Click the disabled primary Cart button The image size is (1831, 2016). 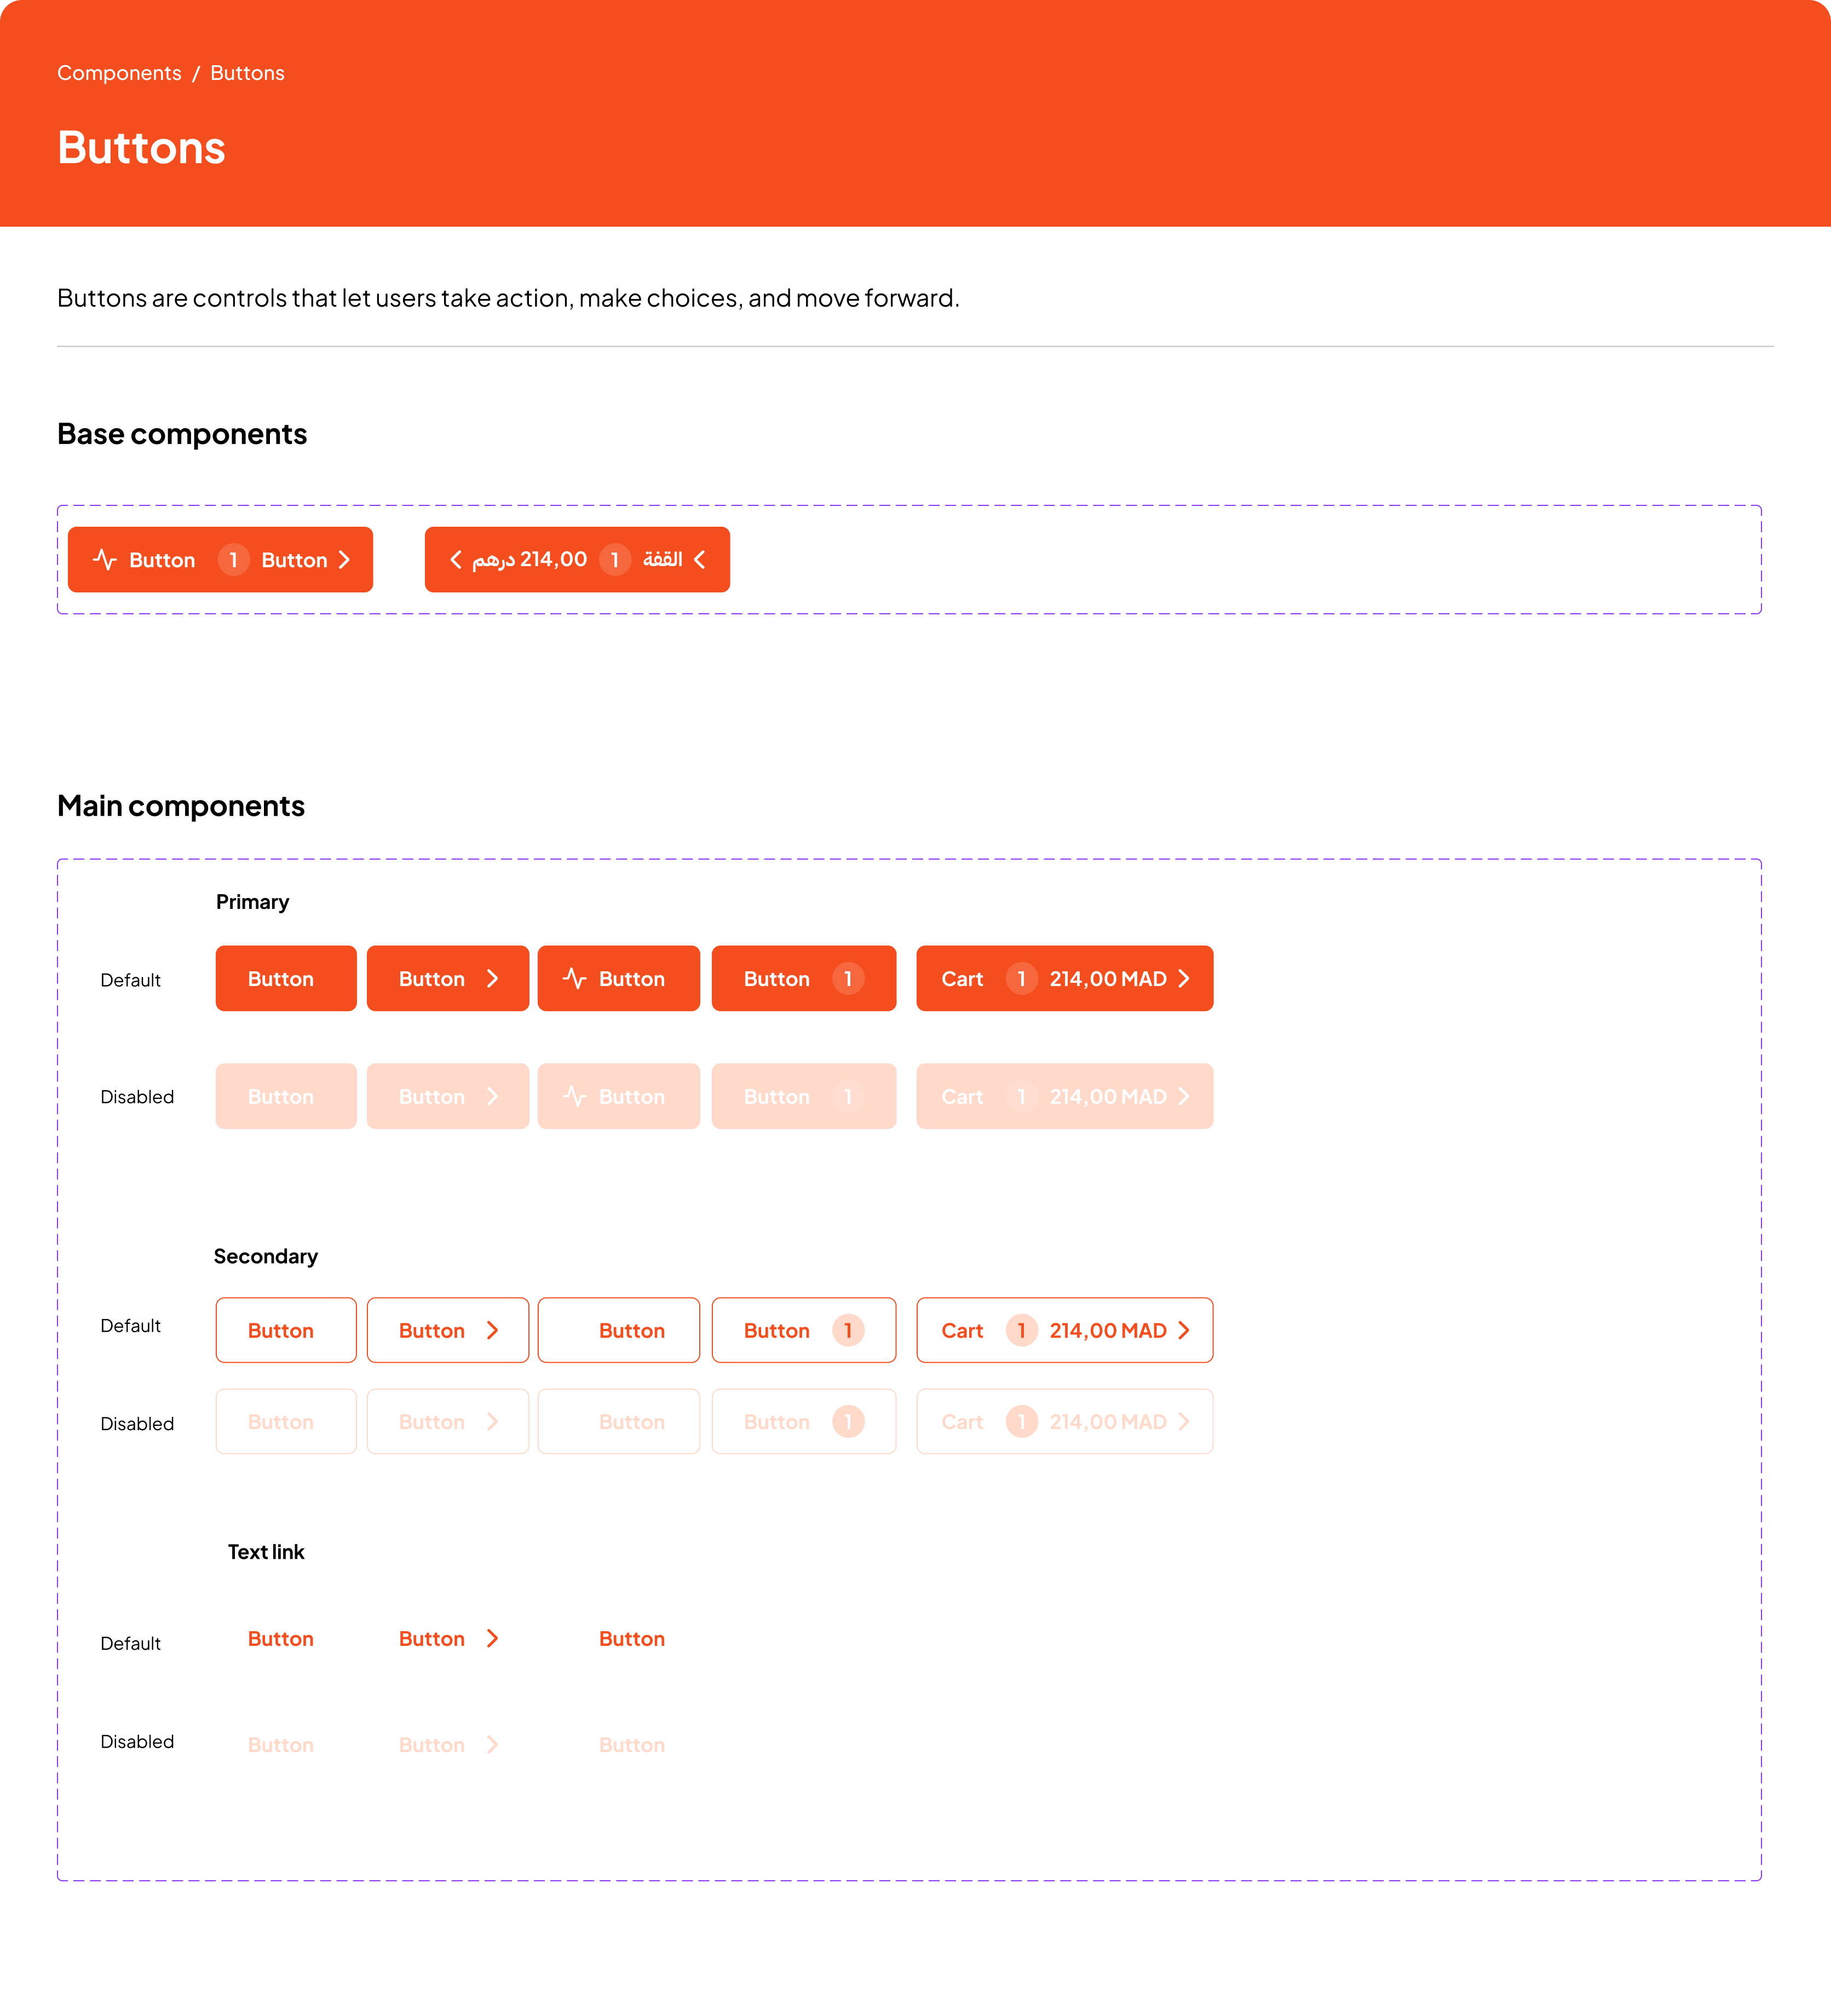(1064, 1096)
